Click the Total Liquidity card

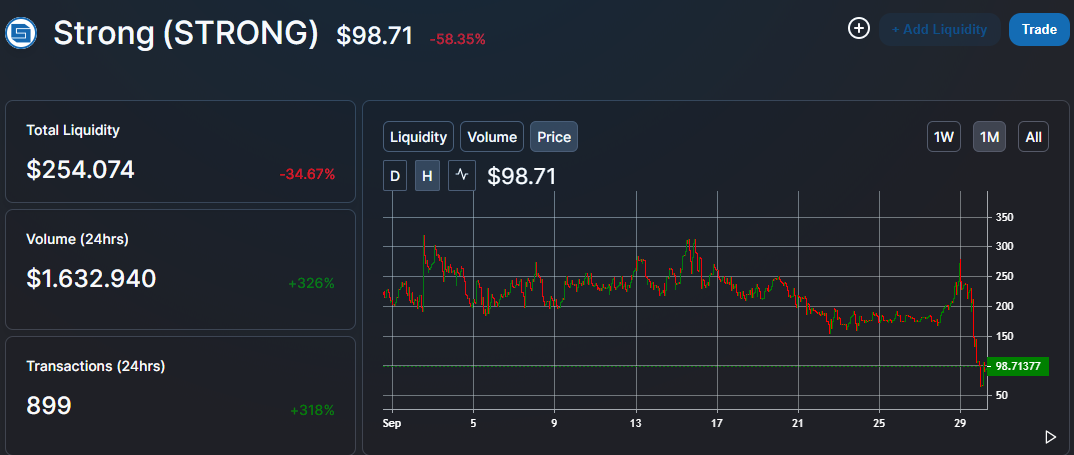pyautogui.click(x=181, y=152)
